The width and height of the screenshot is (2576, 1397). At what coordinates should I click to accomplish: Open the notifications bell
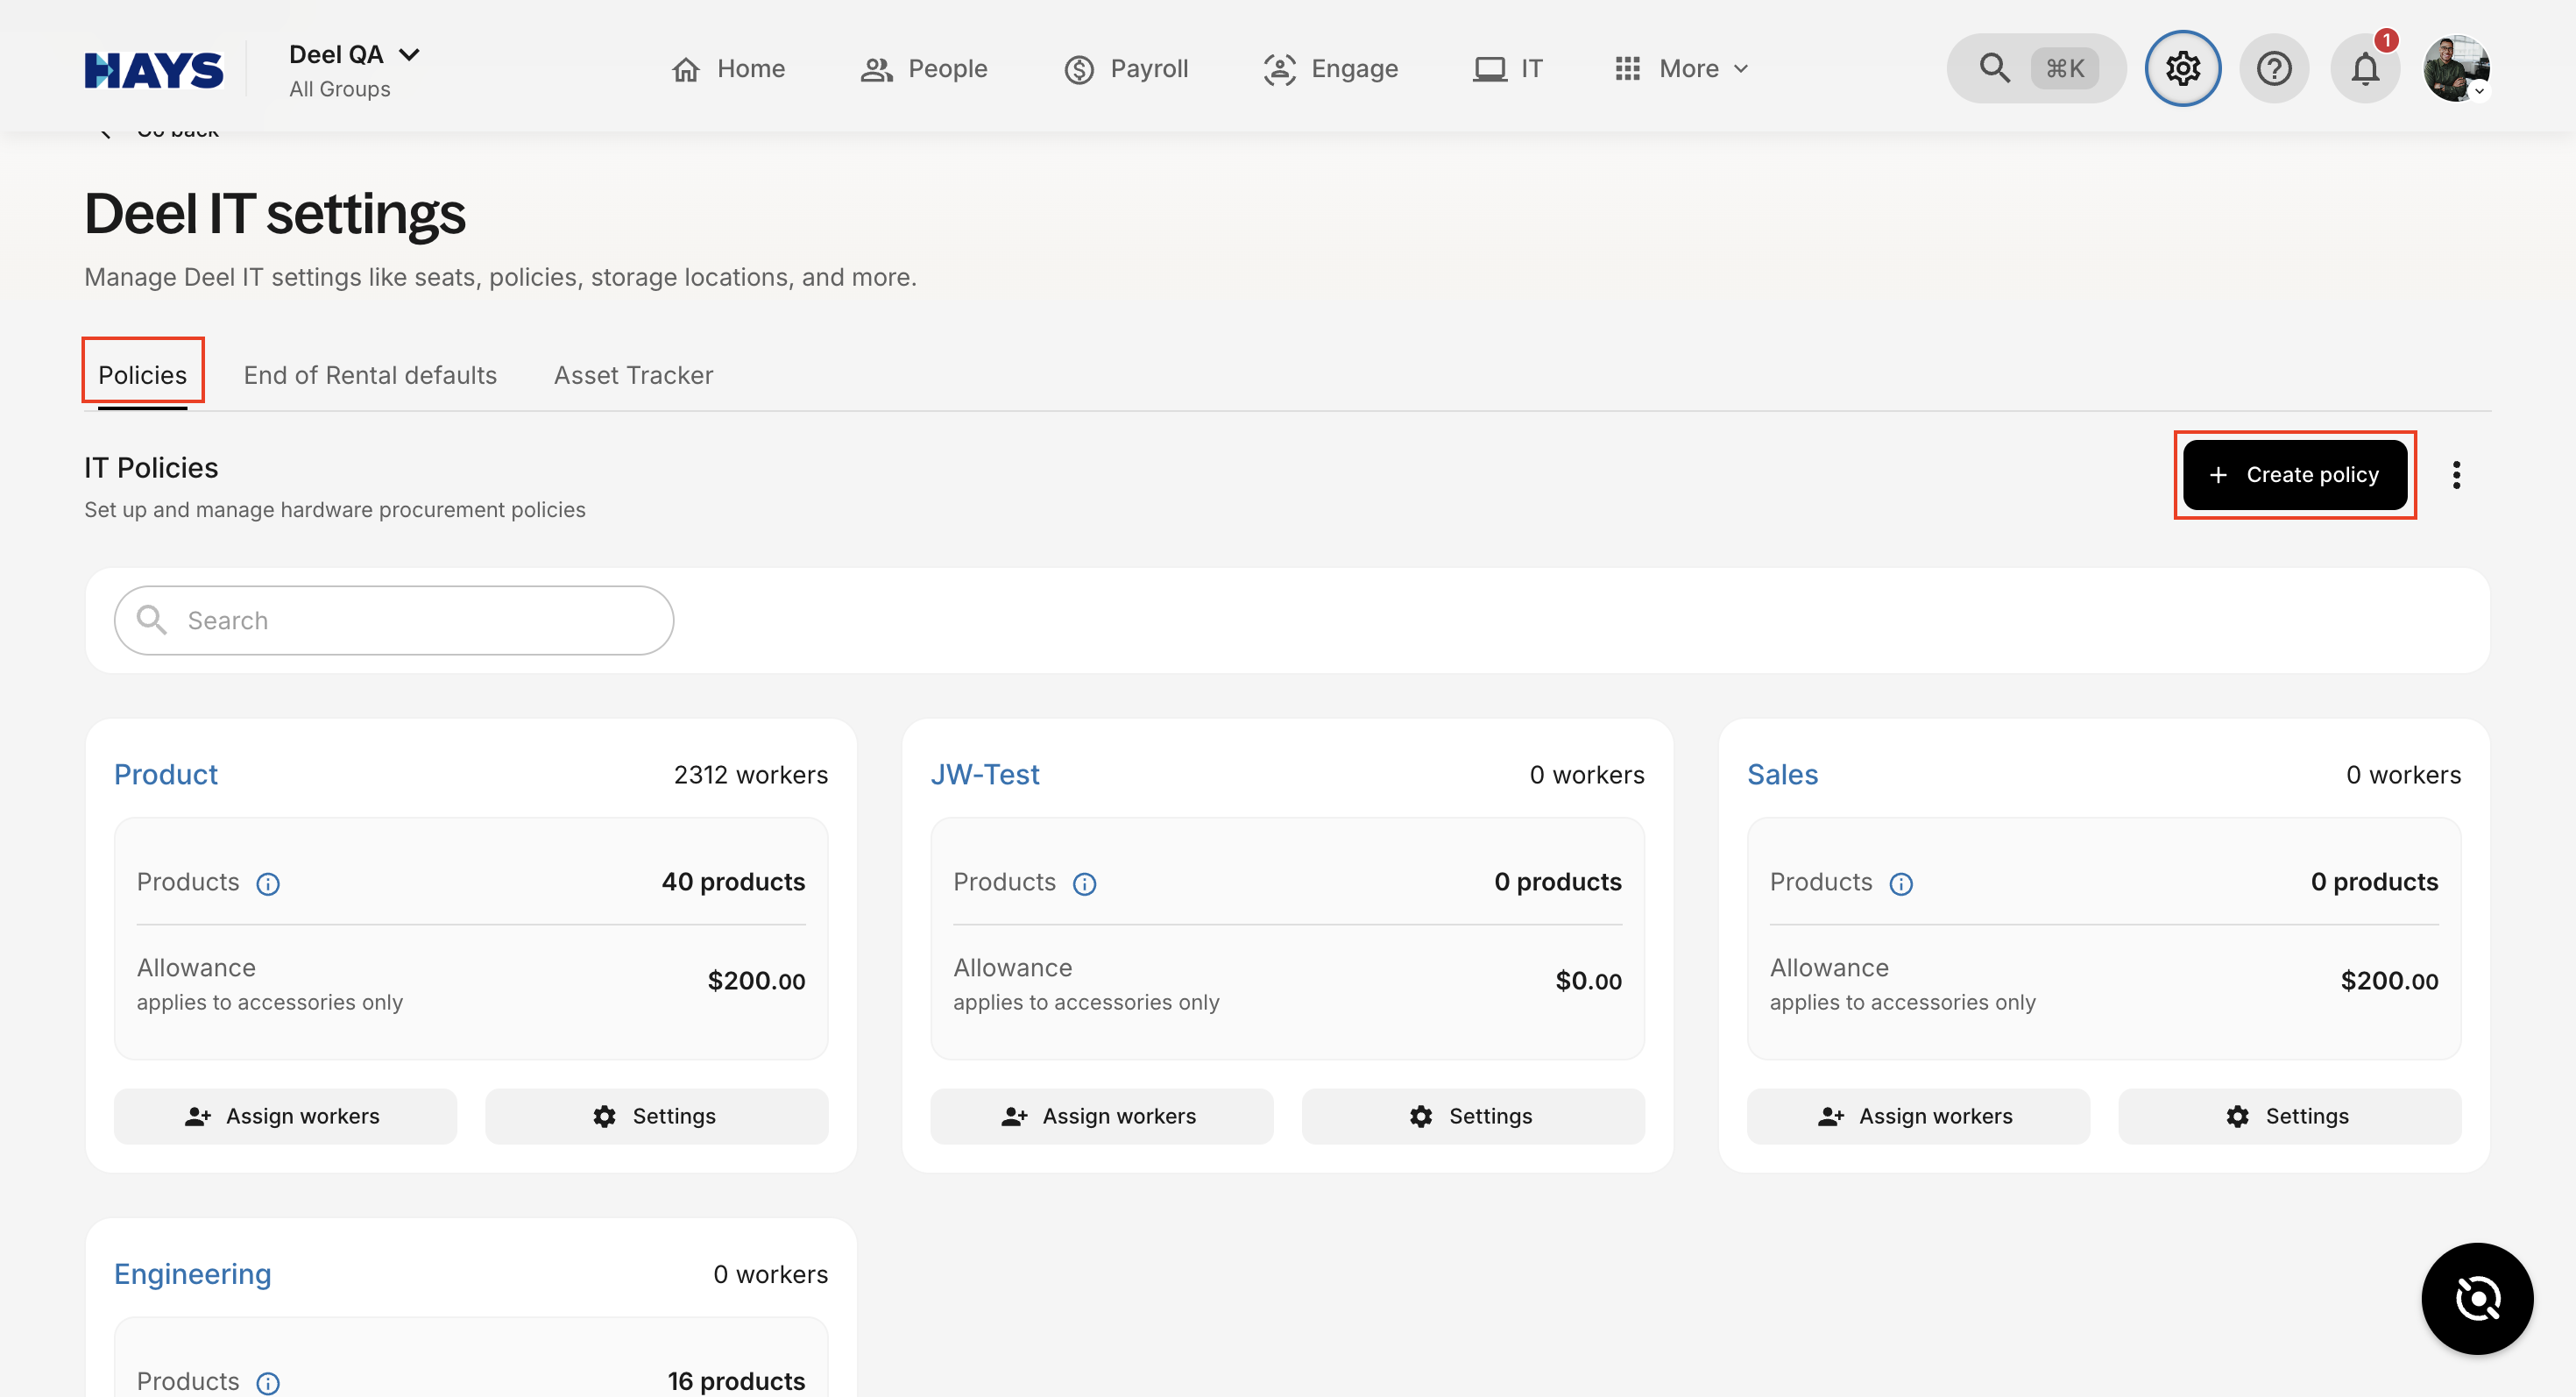[x=2365, y=68]
